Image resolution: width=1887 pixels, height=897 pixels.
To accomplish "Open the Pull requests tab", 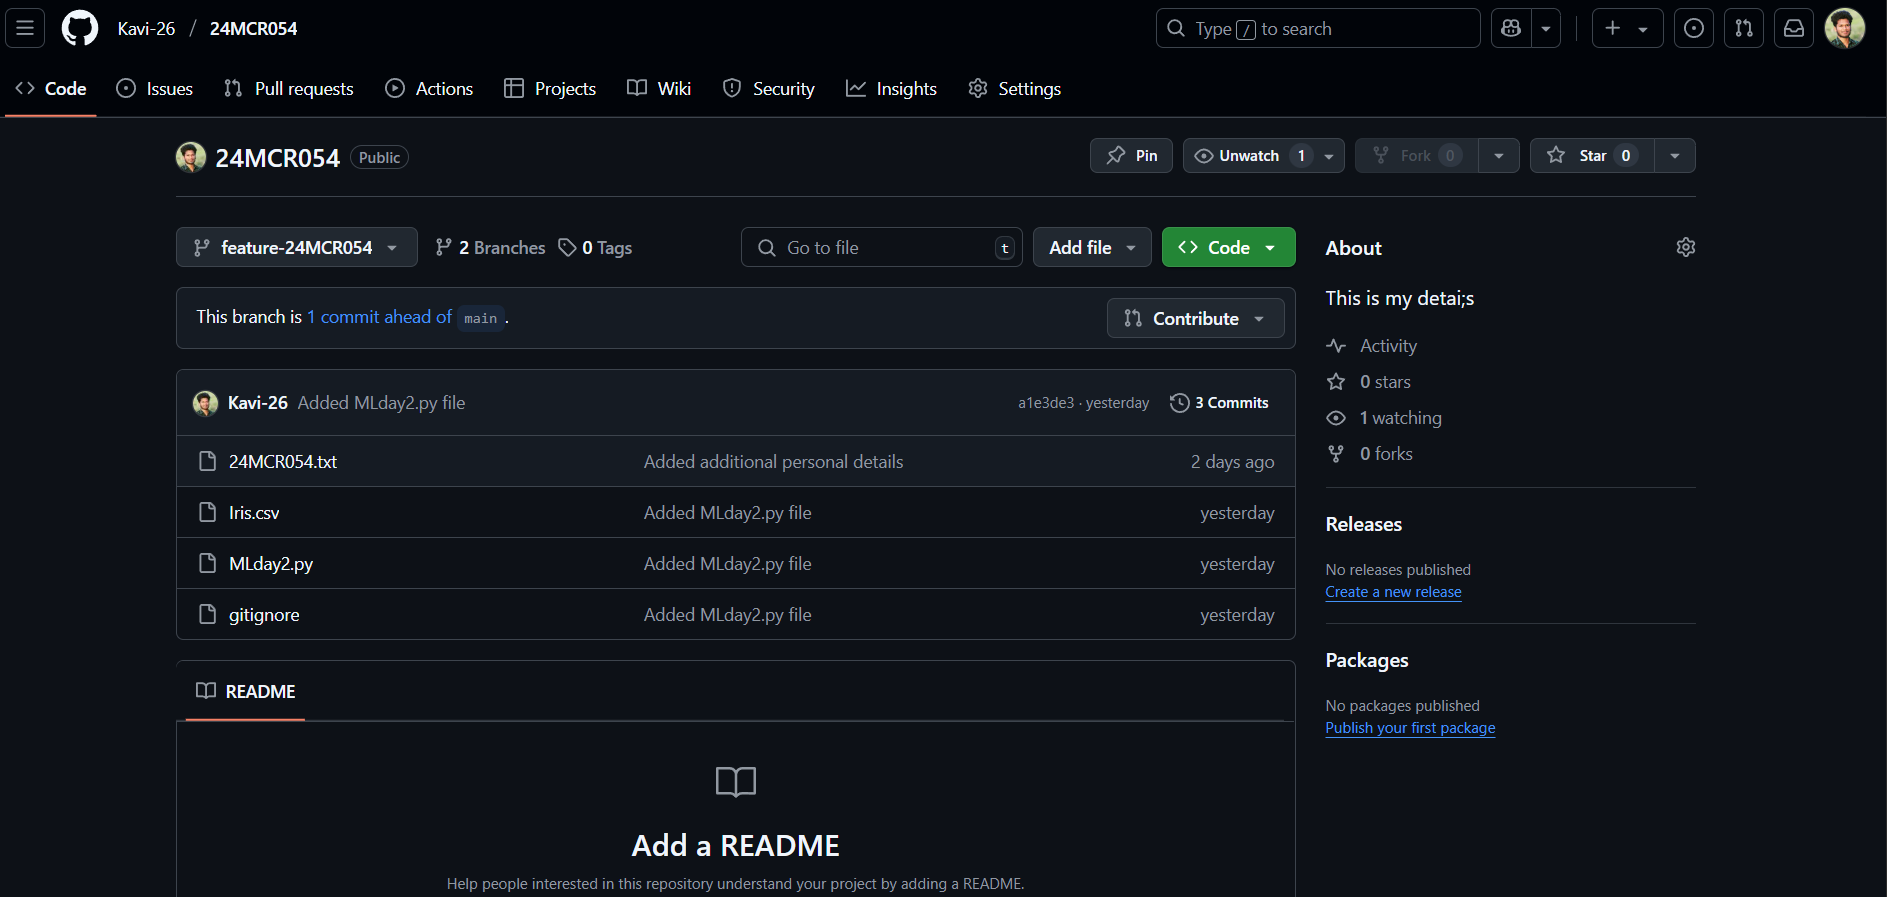I will [x=289, y=89].
